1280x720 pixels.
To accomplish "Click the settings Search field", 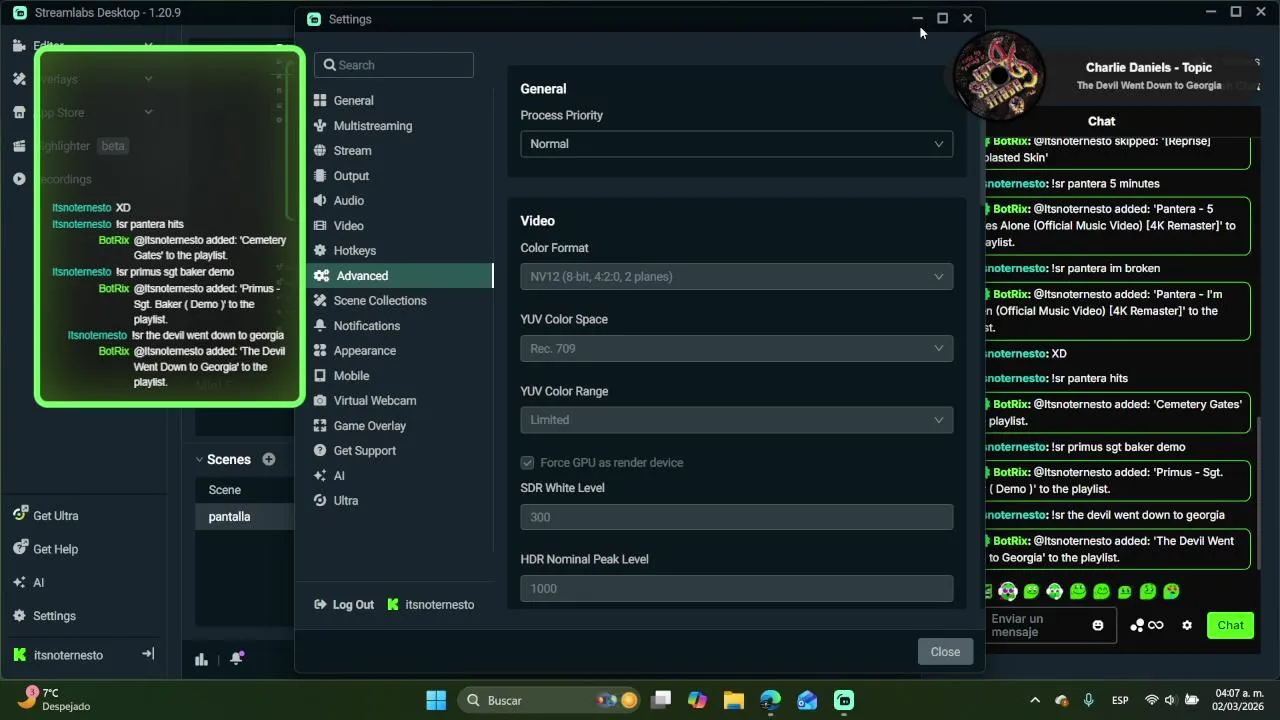I will (x=394, y=65).
